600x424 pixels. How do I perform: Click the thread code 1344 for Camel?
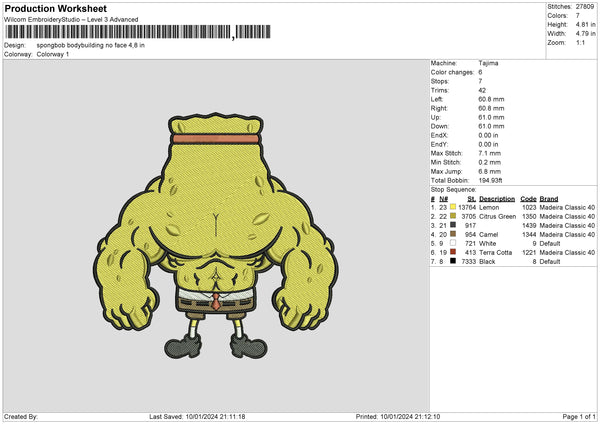click(x=529, y=235)
